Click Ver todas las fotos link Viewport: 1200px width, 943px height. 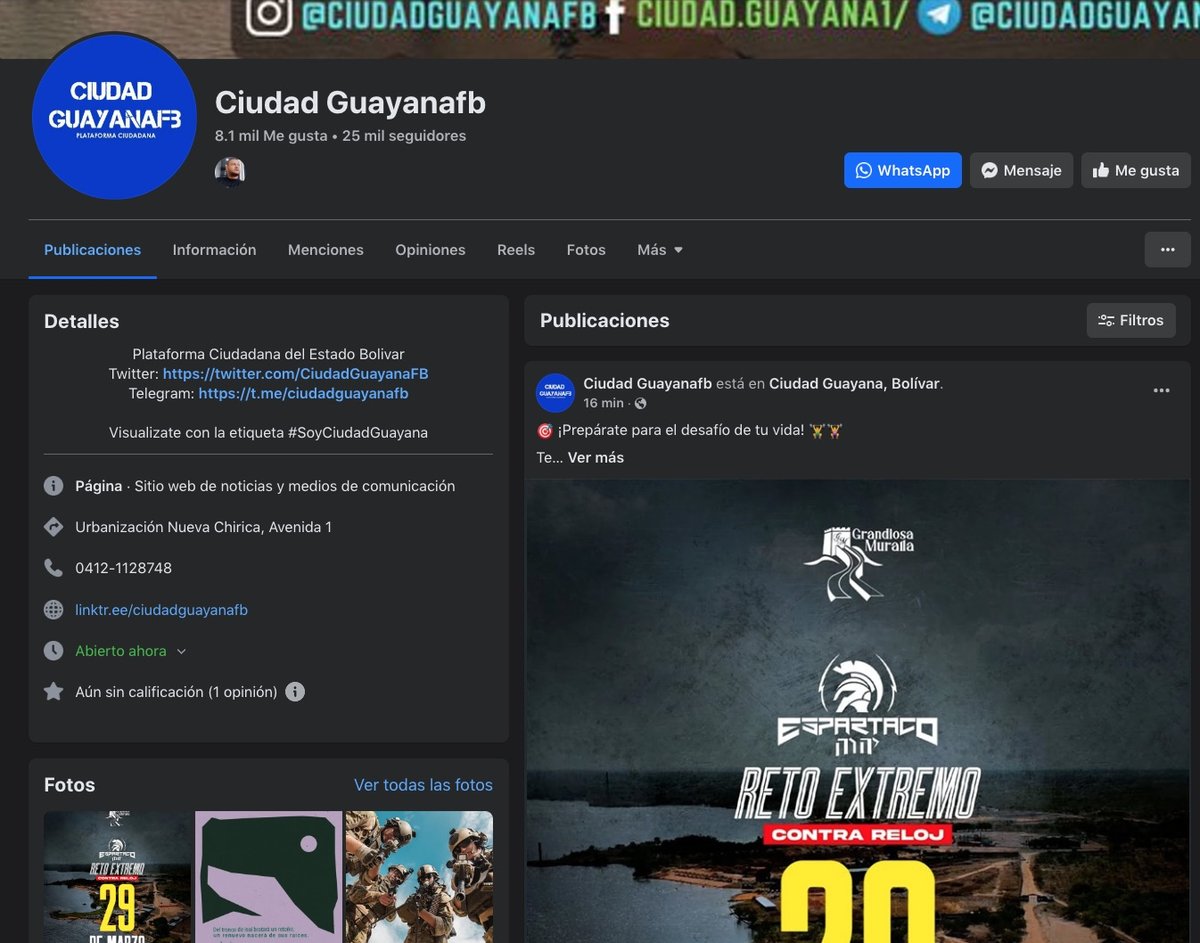point(423,785)
